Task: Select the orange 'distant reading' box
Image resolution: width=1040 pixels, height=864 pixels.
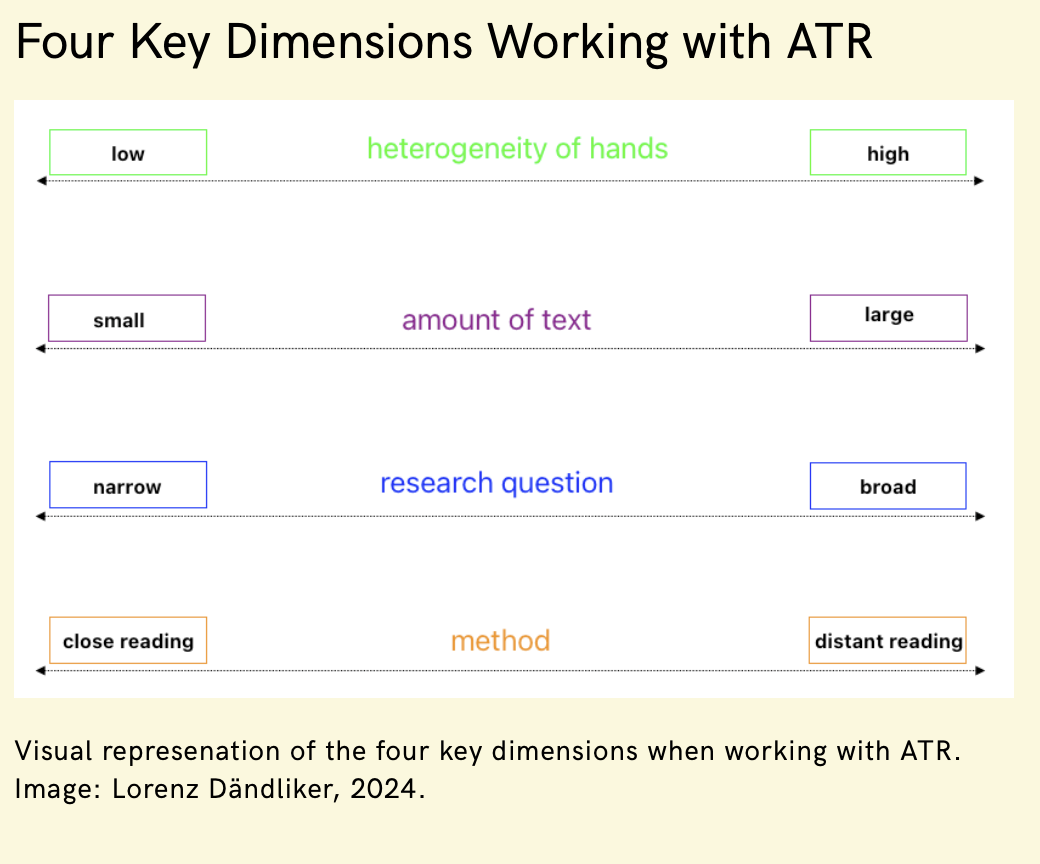Action: click(x=887, y=640)
